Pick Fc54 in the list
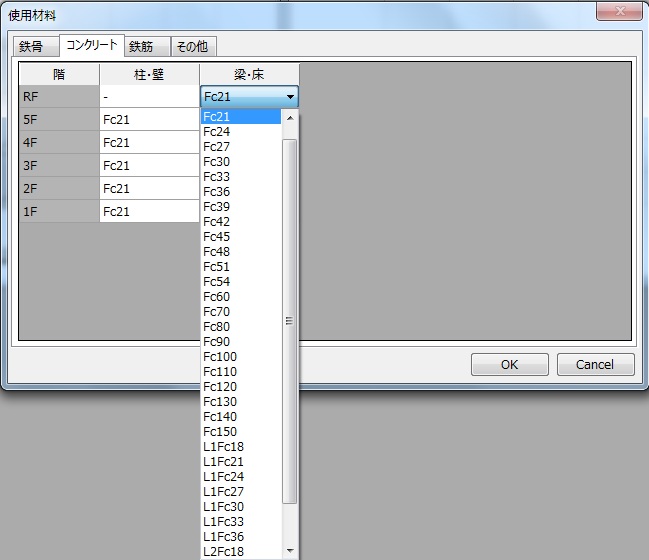The width and height of the screenshot is (649, 560). coord(241,281)
